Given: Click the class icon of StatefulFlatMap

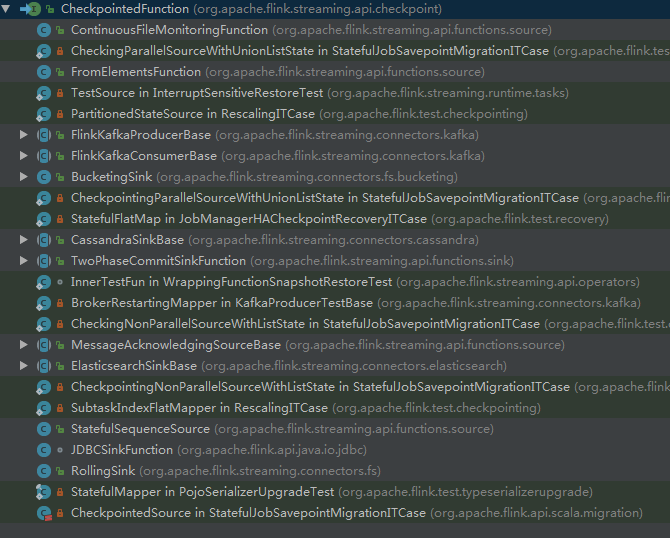Looking at the screenshot, I should (x=44, y=219).
